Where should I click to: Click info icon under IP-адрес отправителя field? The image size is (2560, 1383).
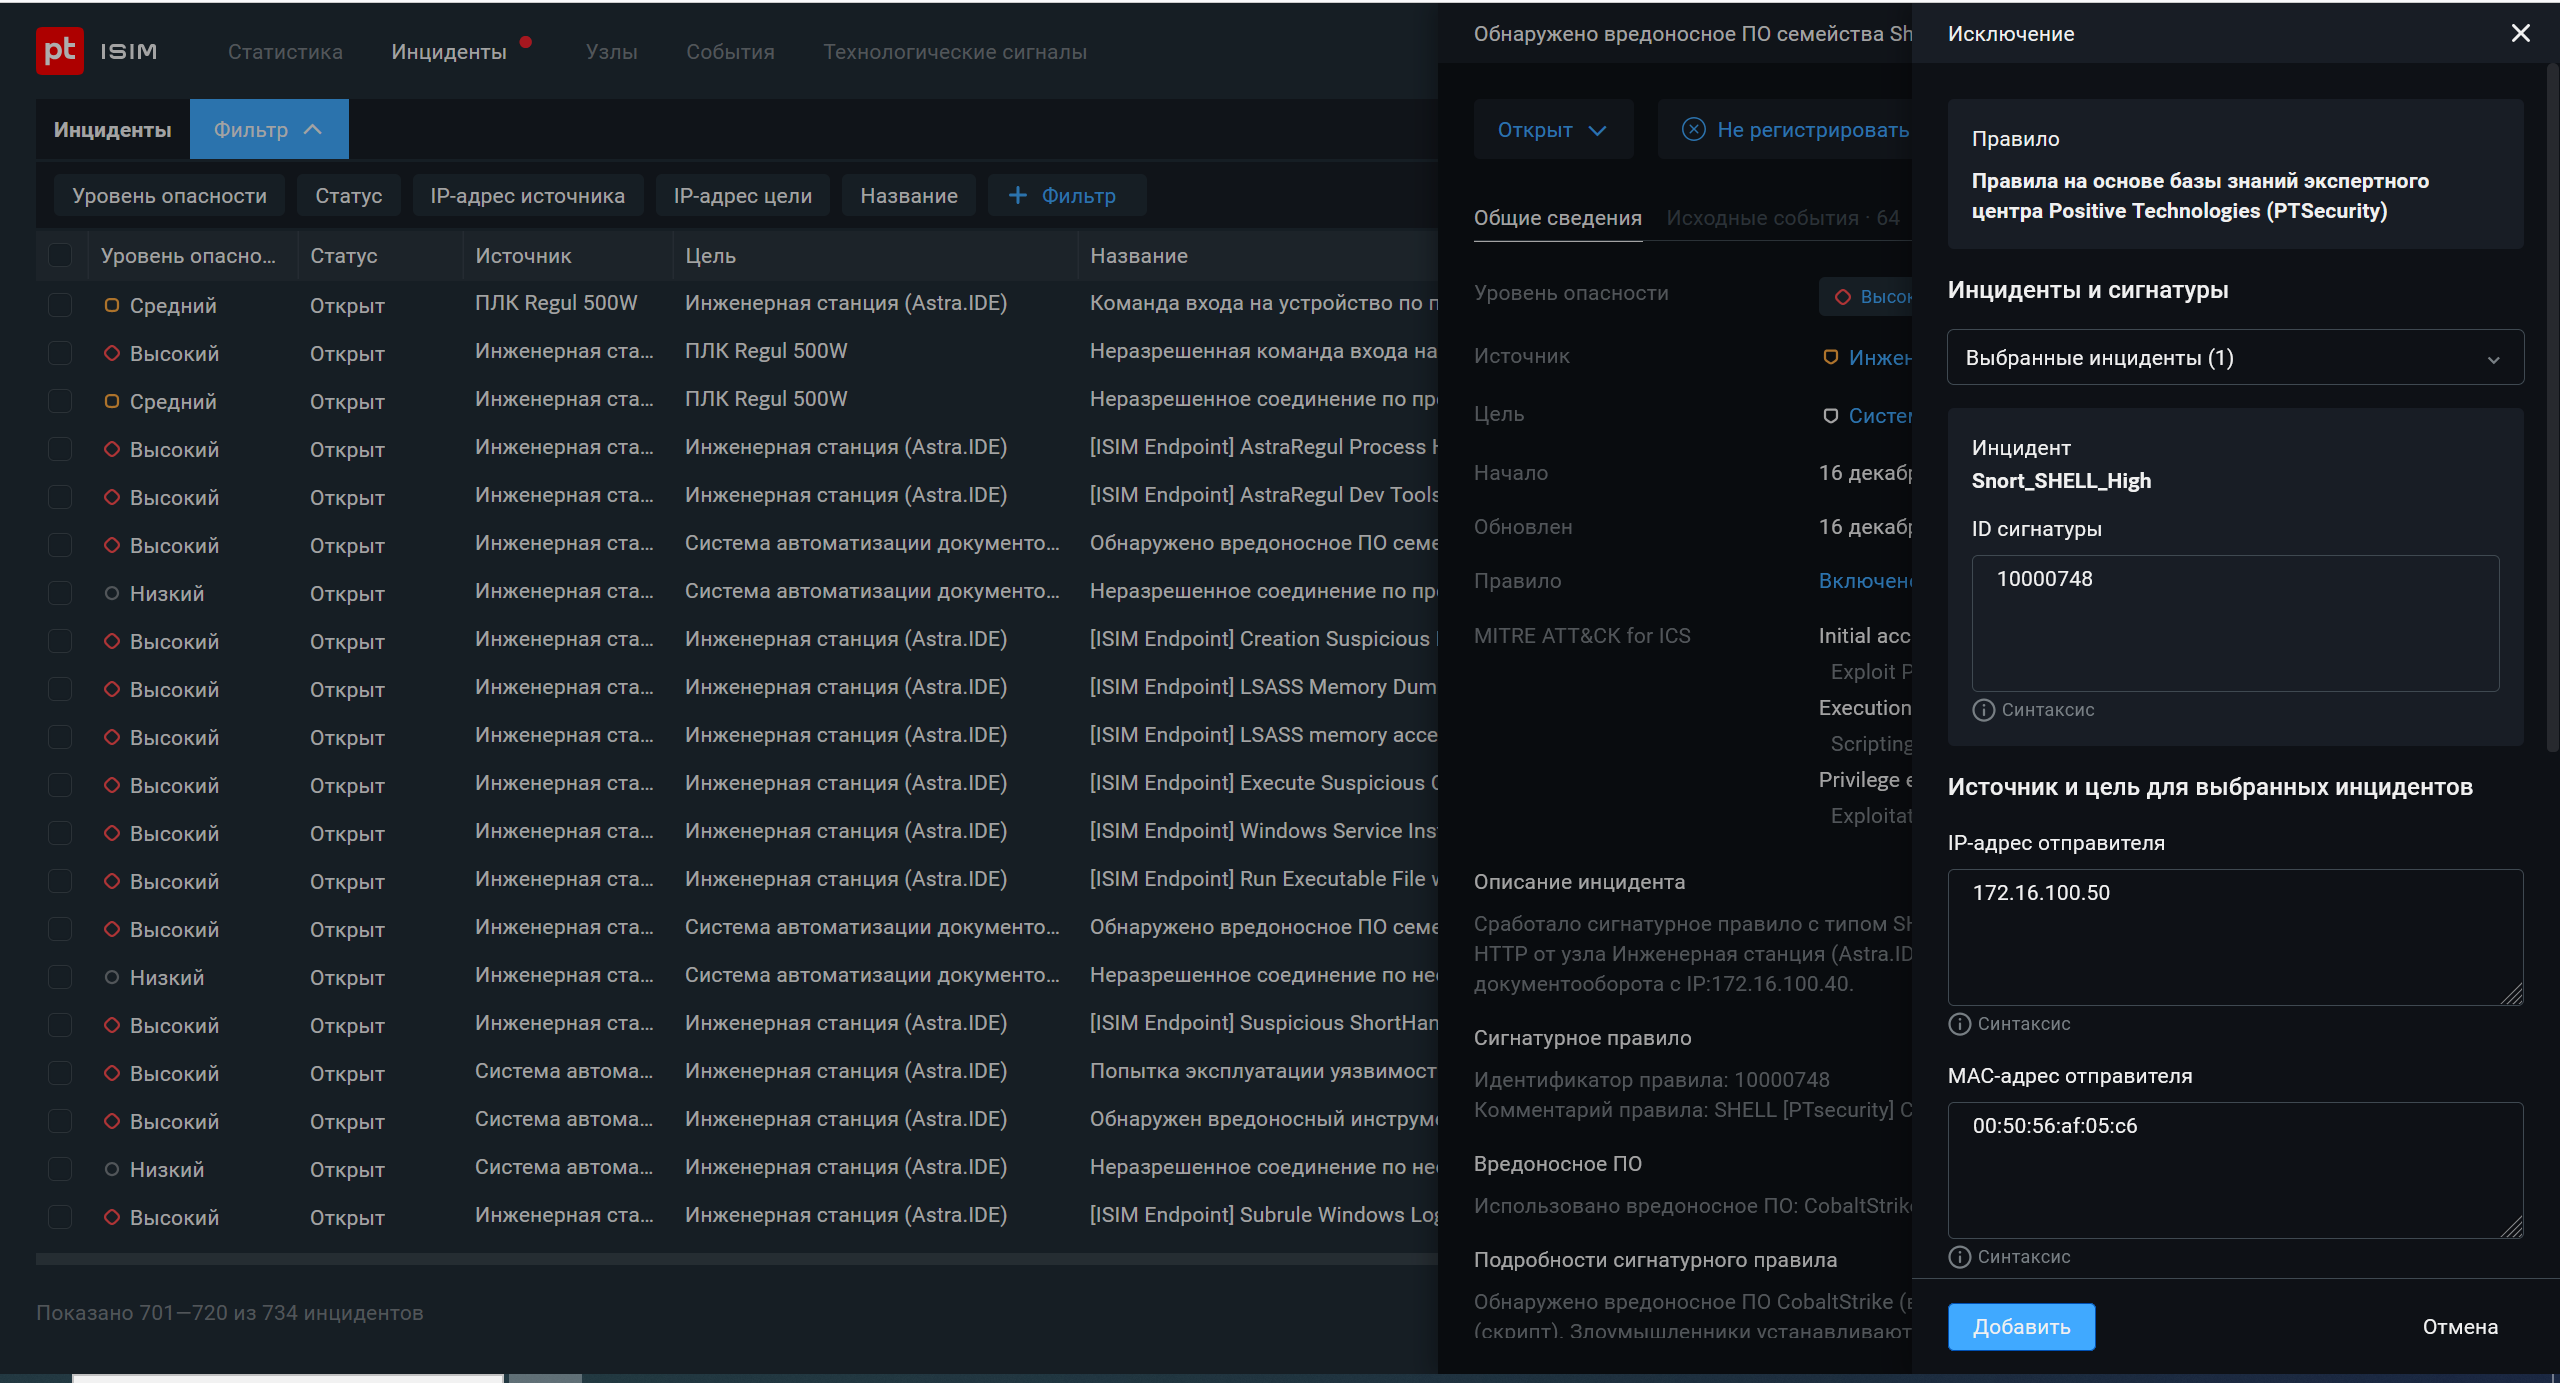click(1959, 1024)
